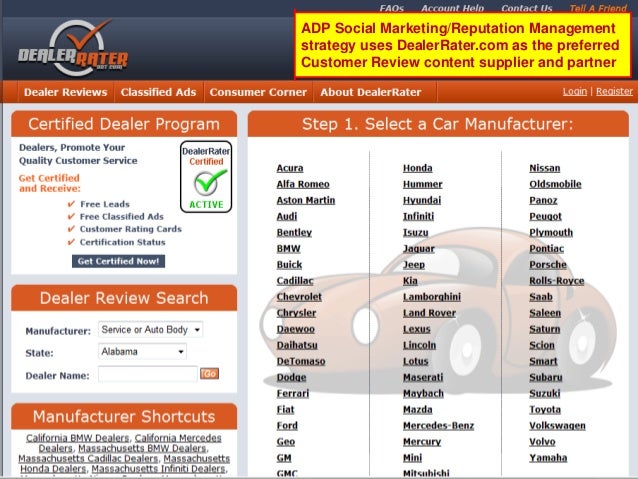Select Mercedes-Benz manufacturer

(438, 426)
